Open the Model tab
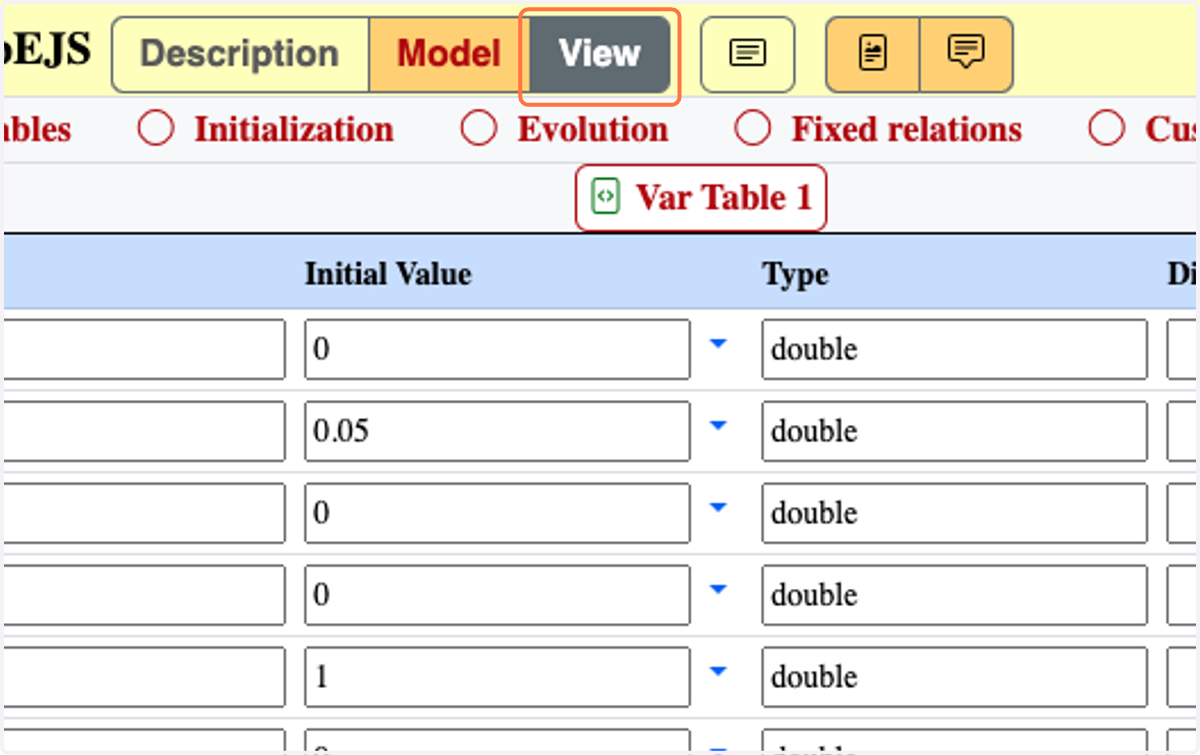1200x755 pixels. [449, 54]
